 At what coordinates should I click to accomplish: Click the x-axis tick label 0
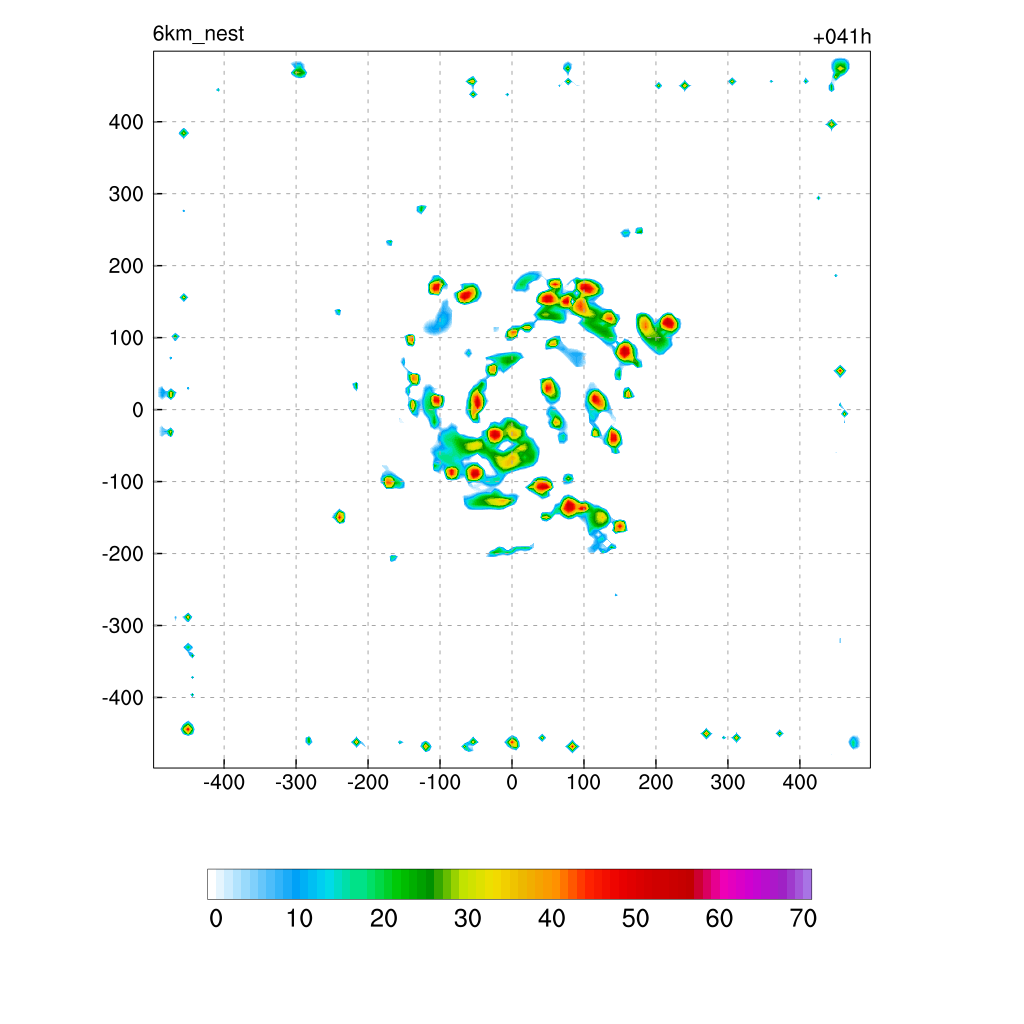[x=512, y=782]
